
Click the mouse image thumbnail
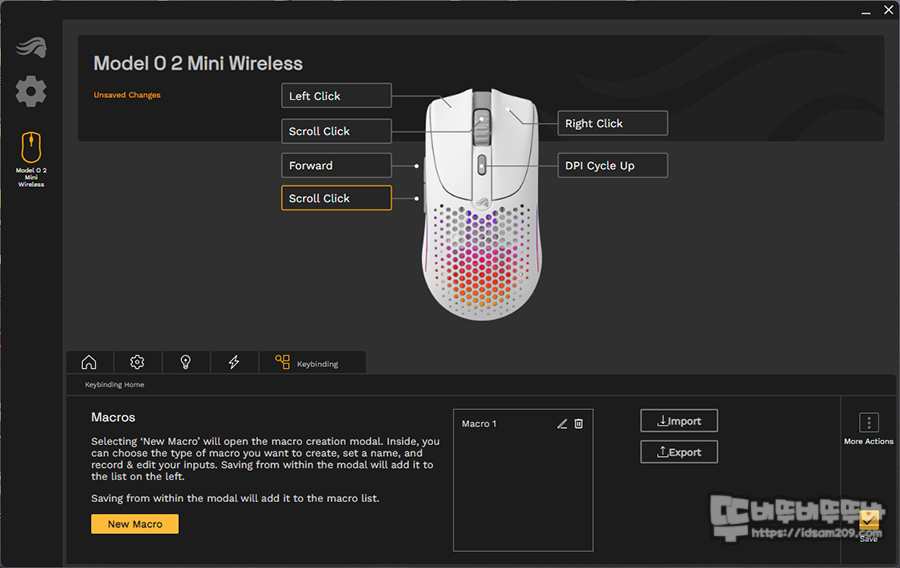[482, 204]
